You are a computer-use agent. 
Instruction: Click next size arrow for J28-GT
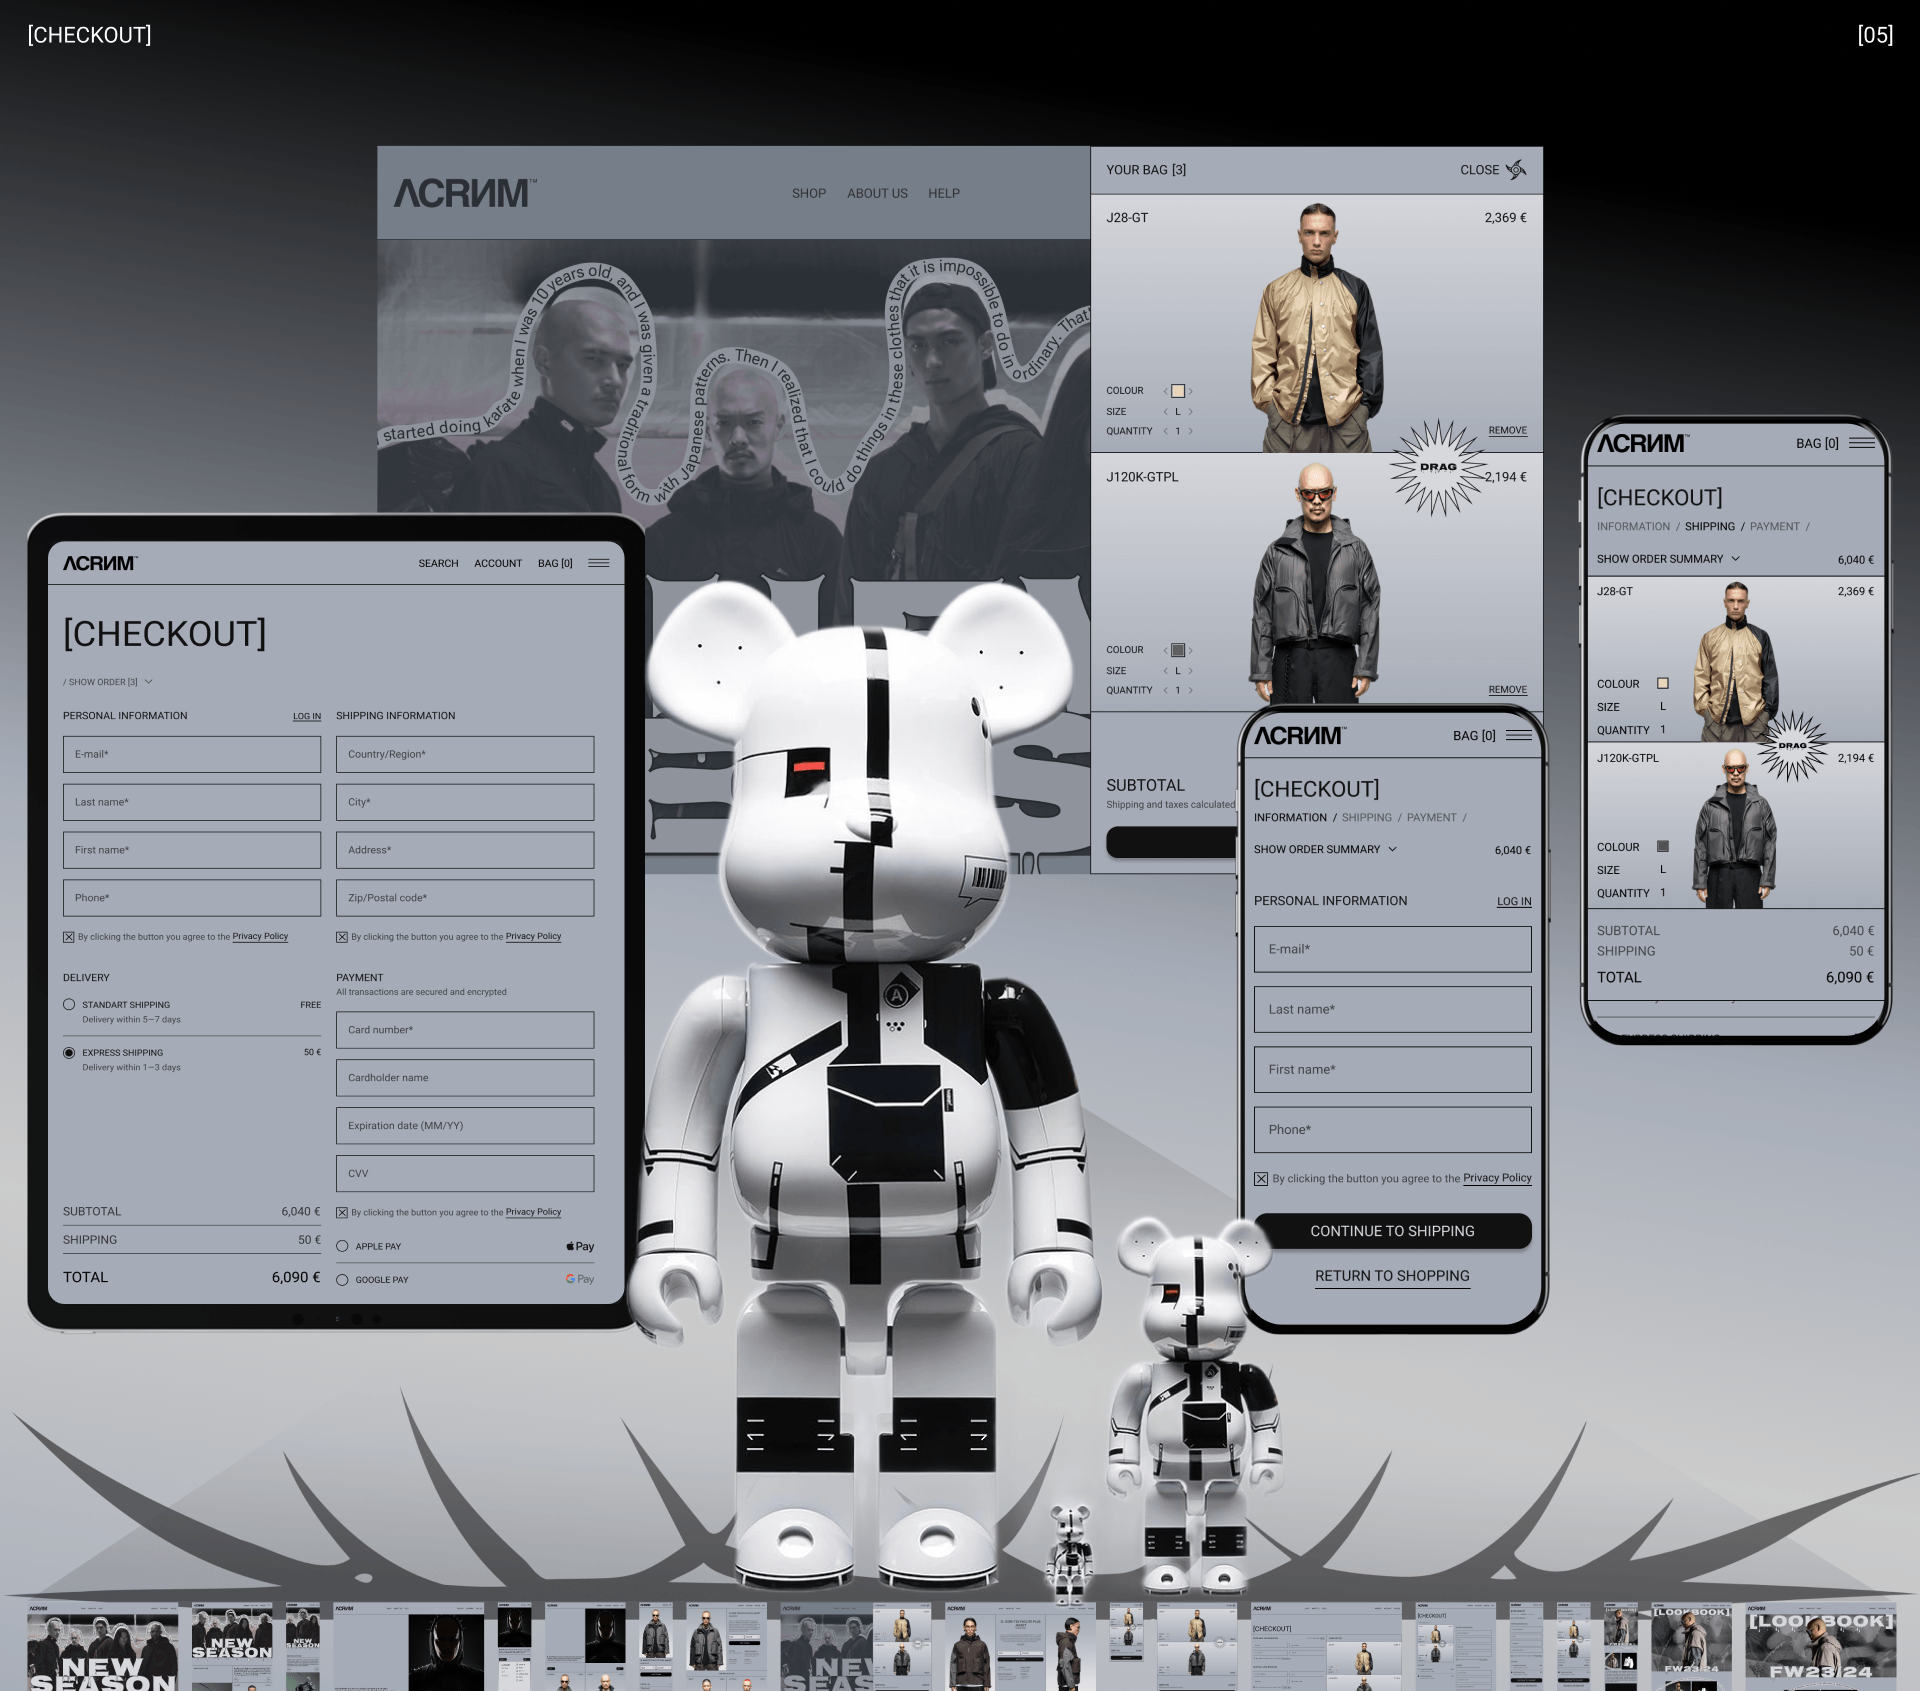coord(1190,412)
